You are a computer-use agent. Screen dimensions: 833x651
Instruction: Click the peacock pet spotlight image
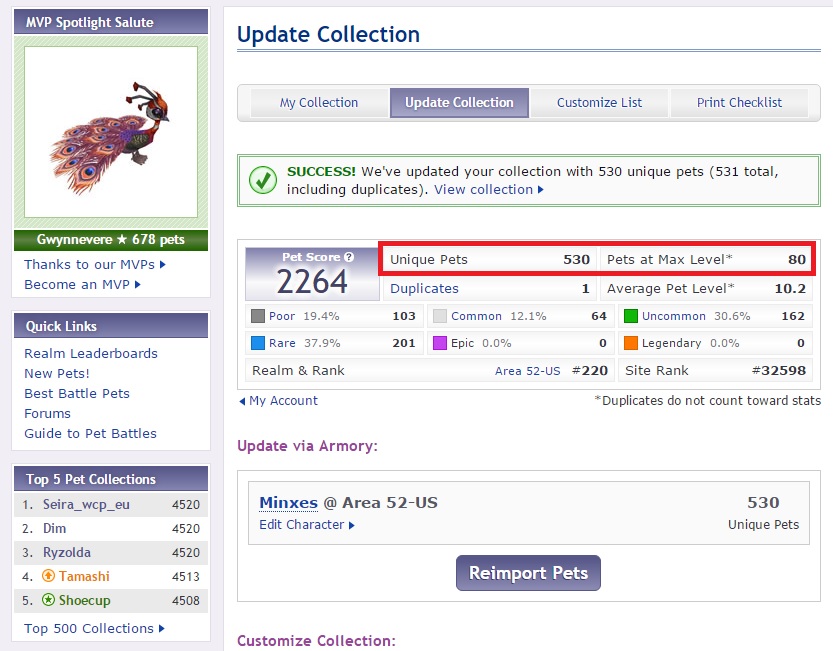111,131
